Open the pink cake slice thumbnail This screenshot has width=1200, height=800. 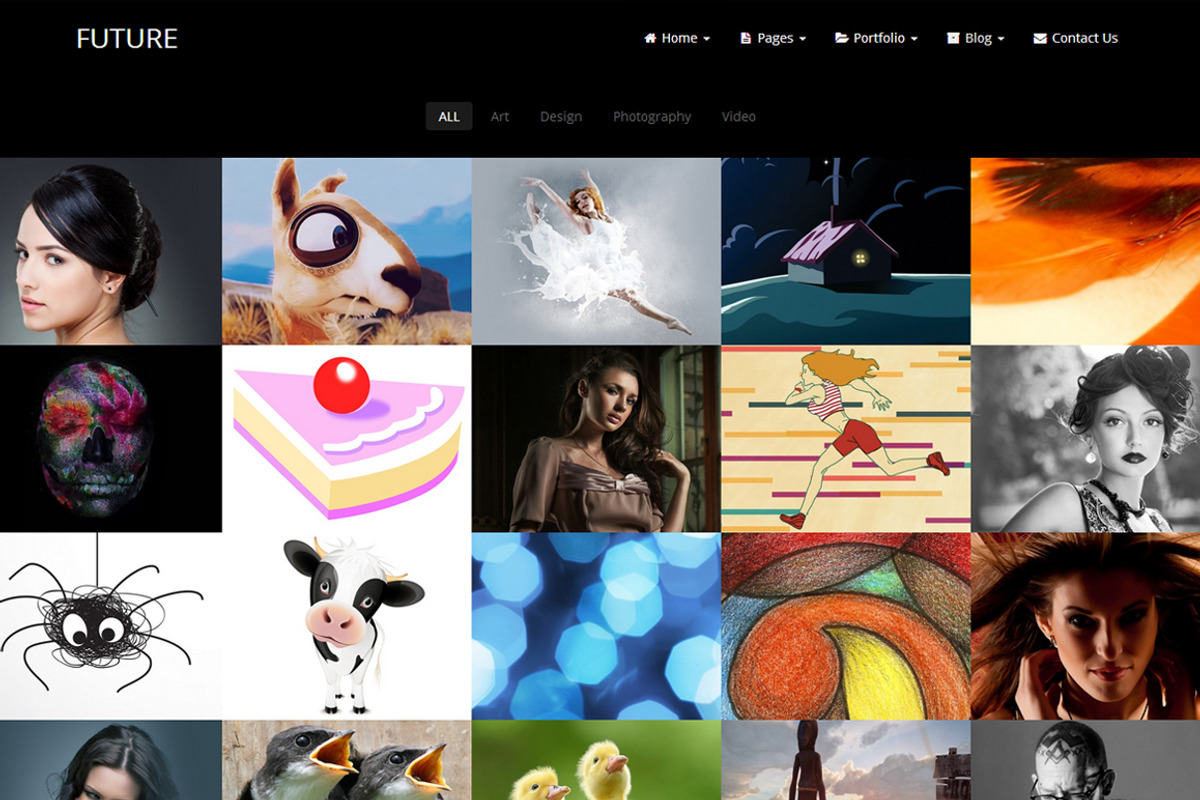pos(346,438)
